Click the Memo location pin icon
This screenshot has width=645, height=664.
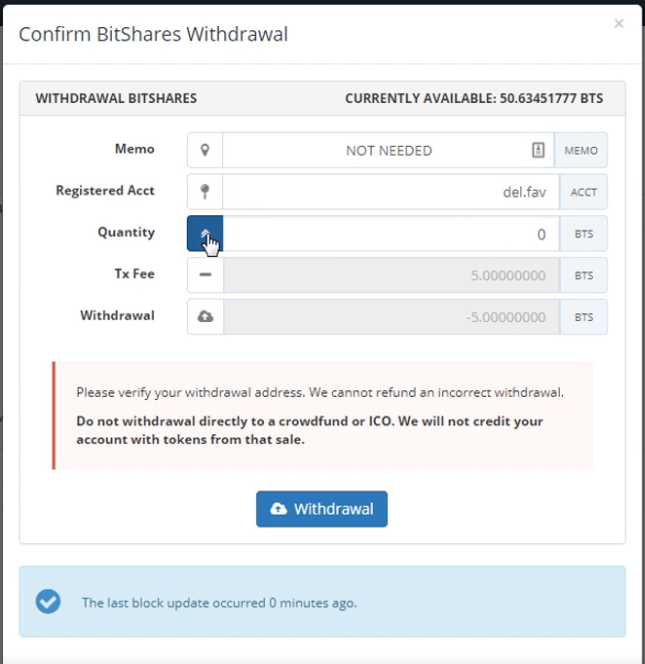tap(205, 150)
